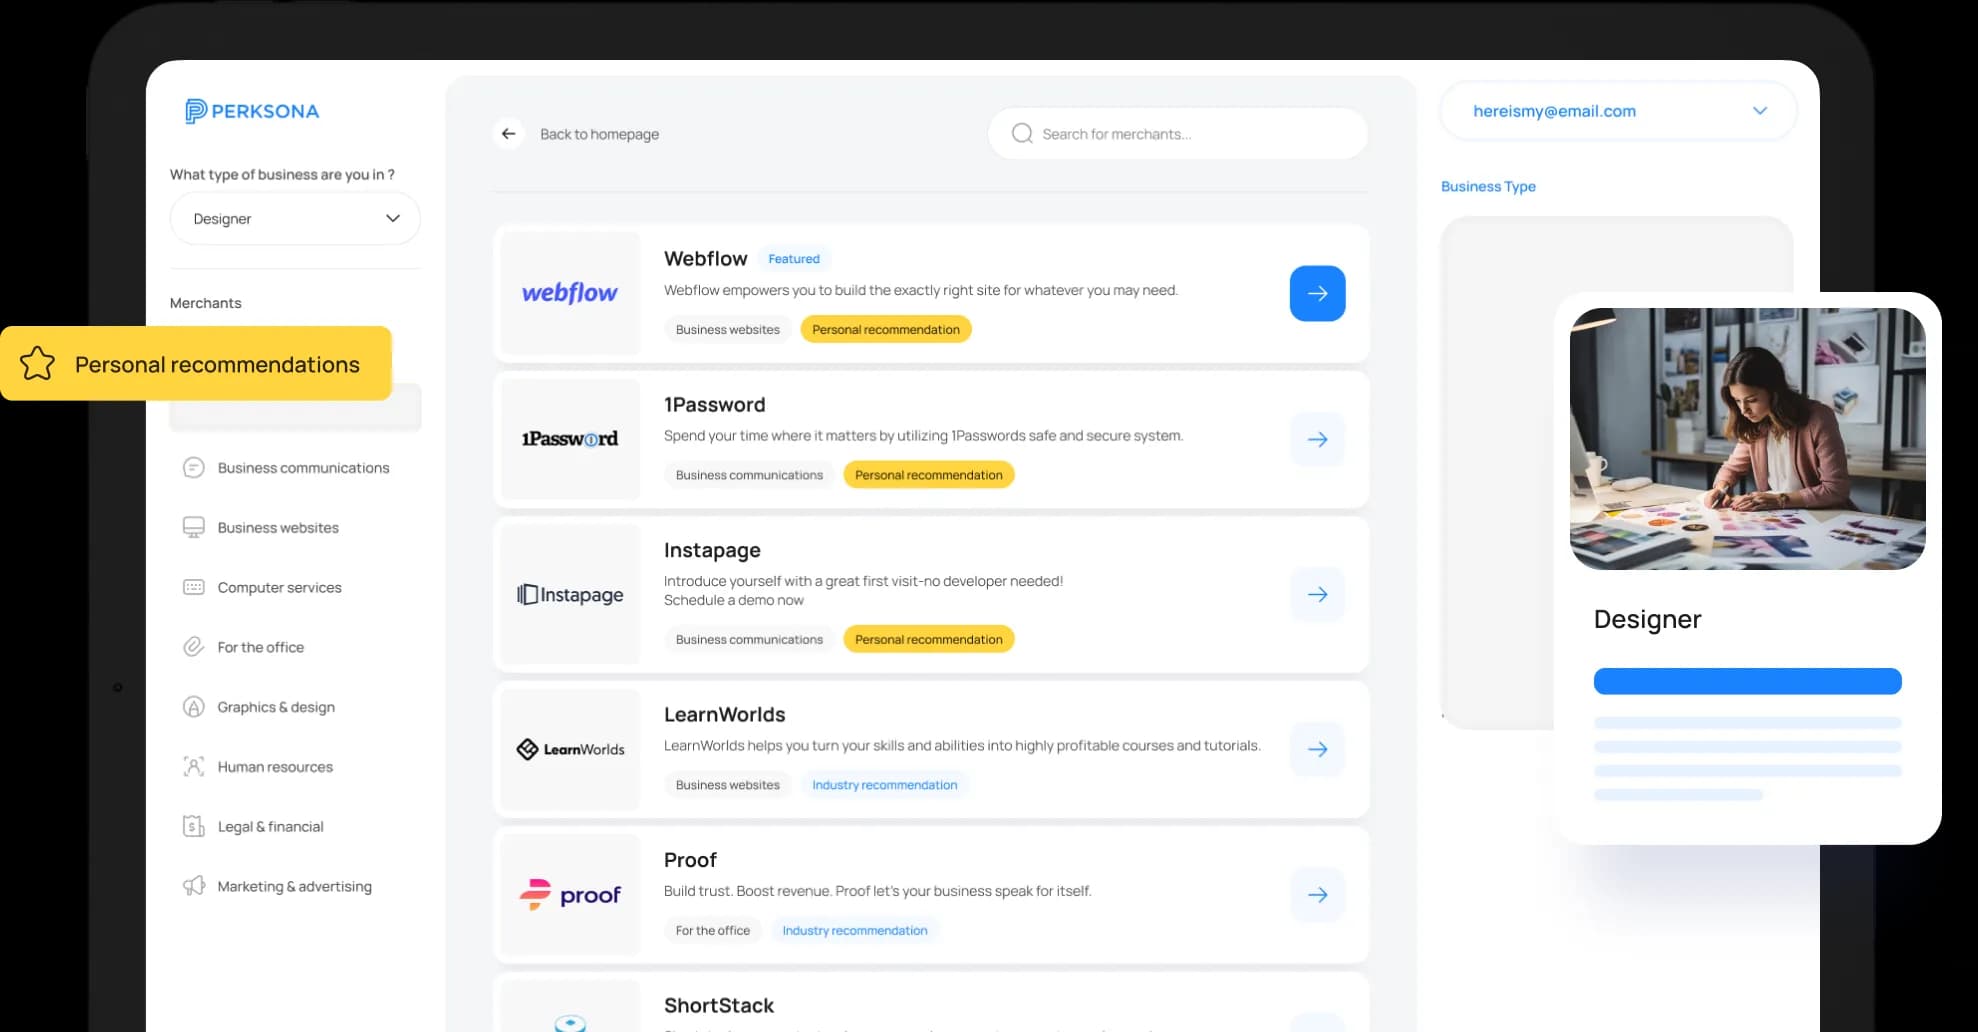Open Instapage using its arrow button
This screenshot has height=1032, width=1978.
click(1317, 594)
